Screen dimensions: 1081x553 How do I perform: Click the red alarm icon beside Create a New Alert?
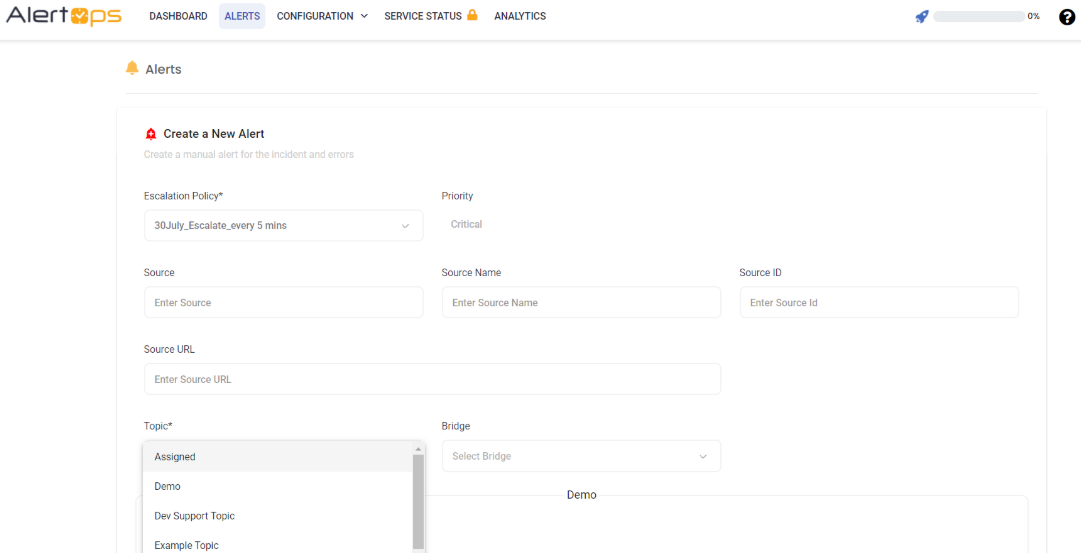(151, 134)
